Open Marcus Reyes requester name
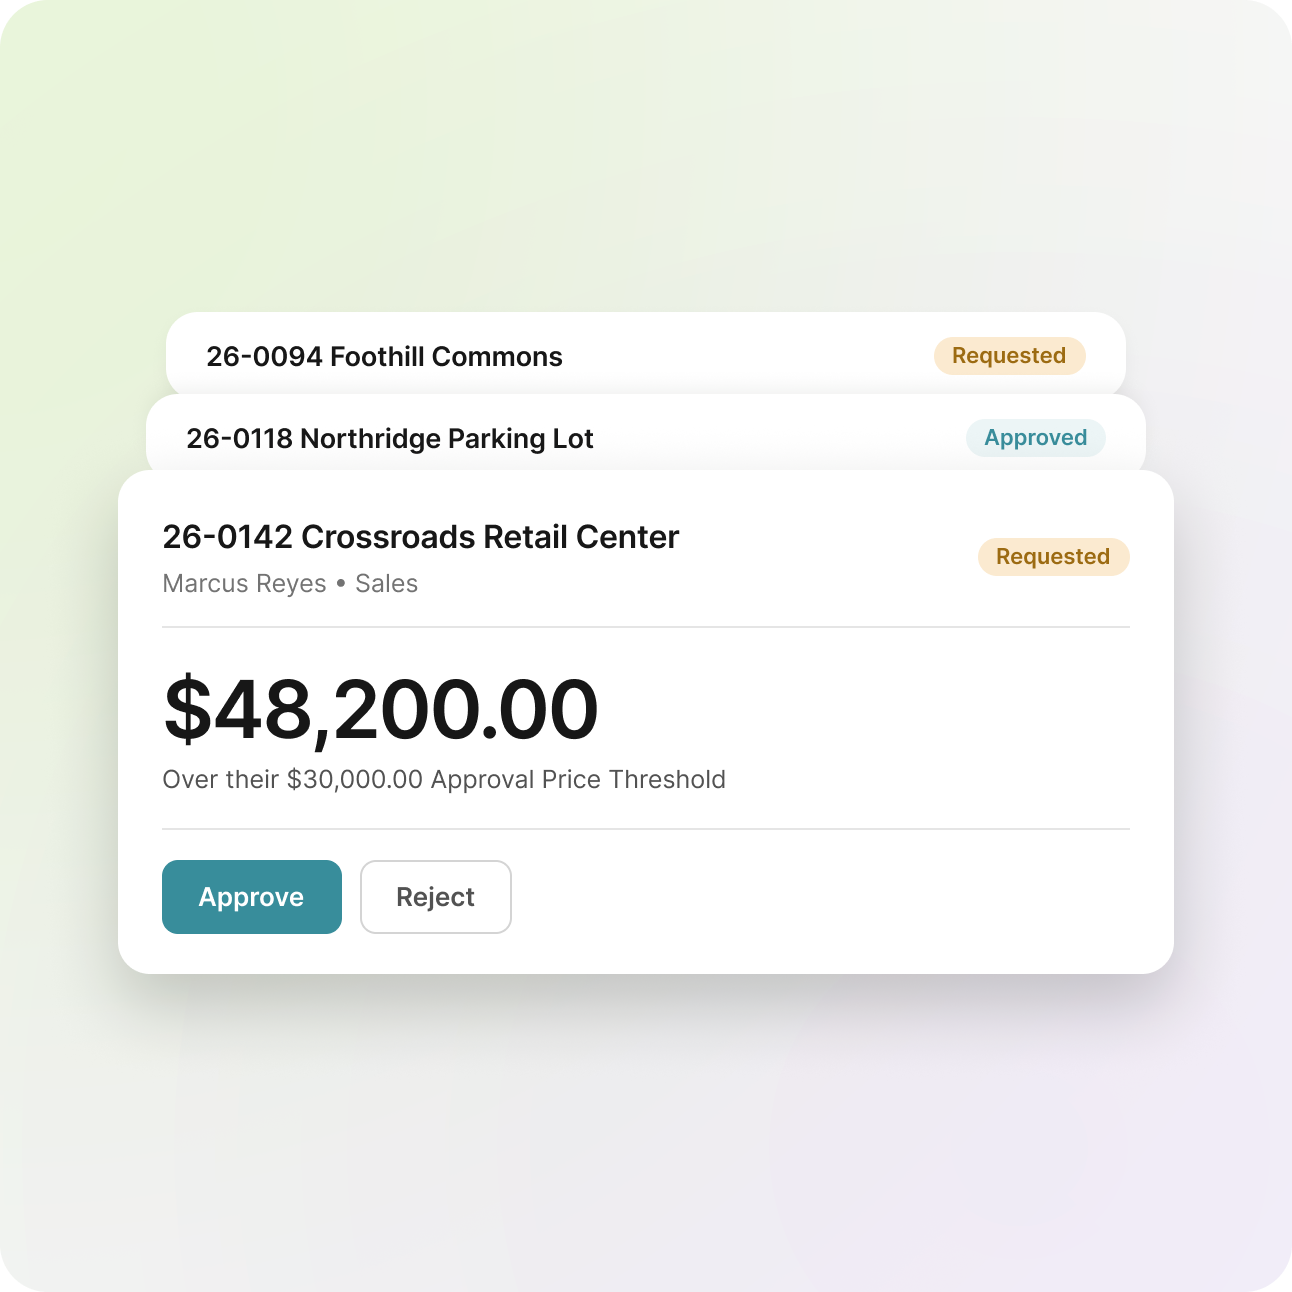 coord(244,584)
